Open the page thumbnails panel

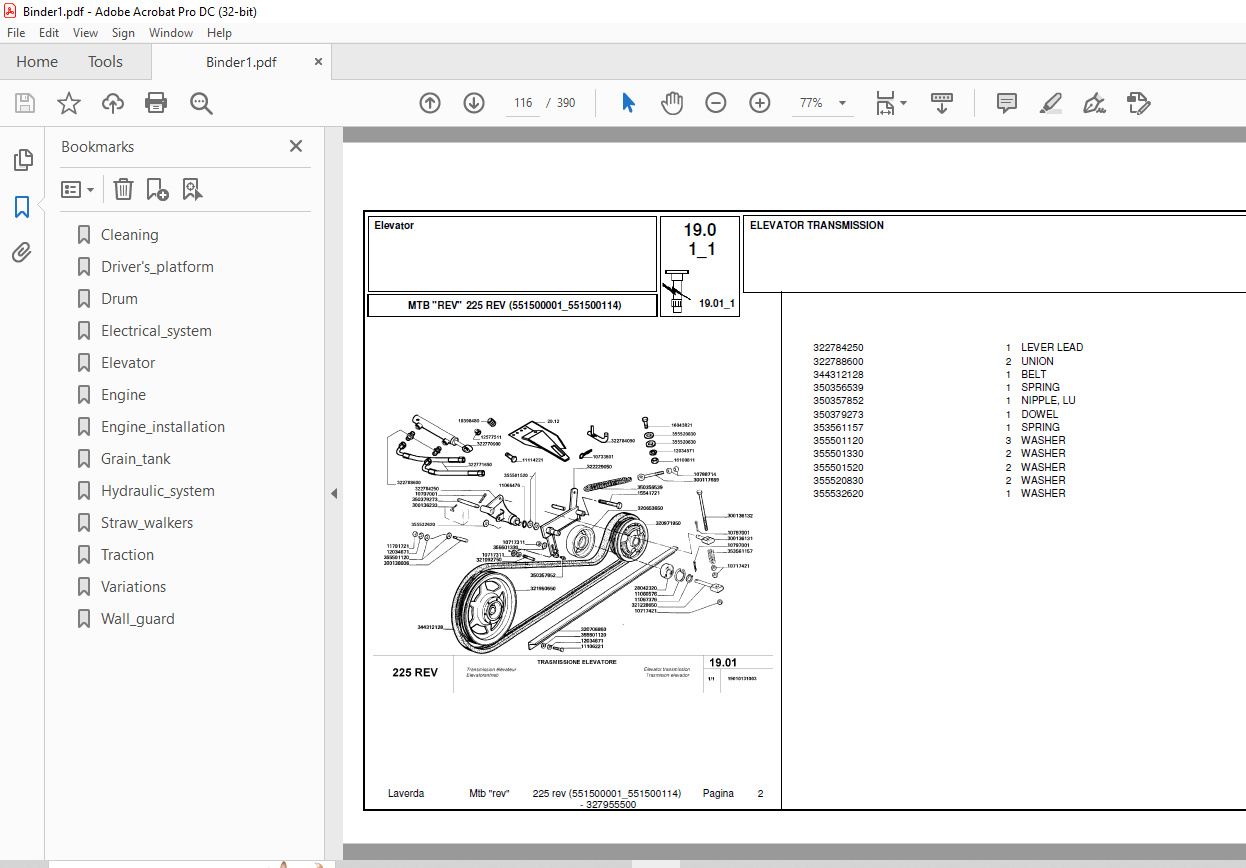click(22, 160)
